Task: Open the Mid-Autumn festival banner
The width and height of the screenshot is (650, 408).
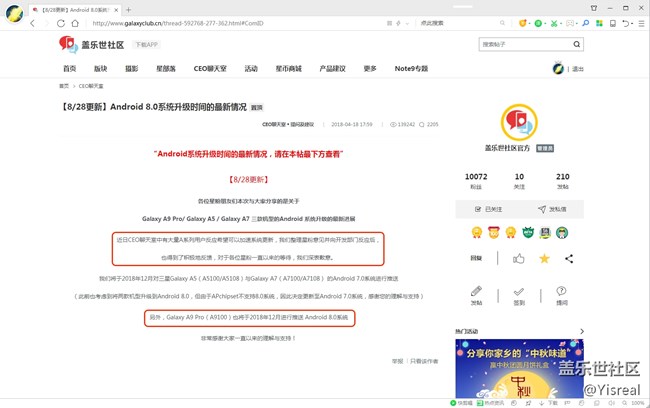Action: [x=519, y=368]
